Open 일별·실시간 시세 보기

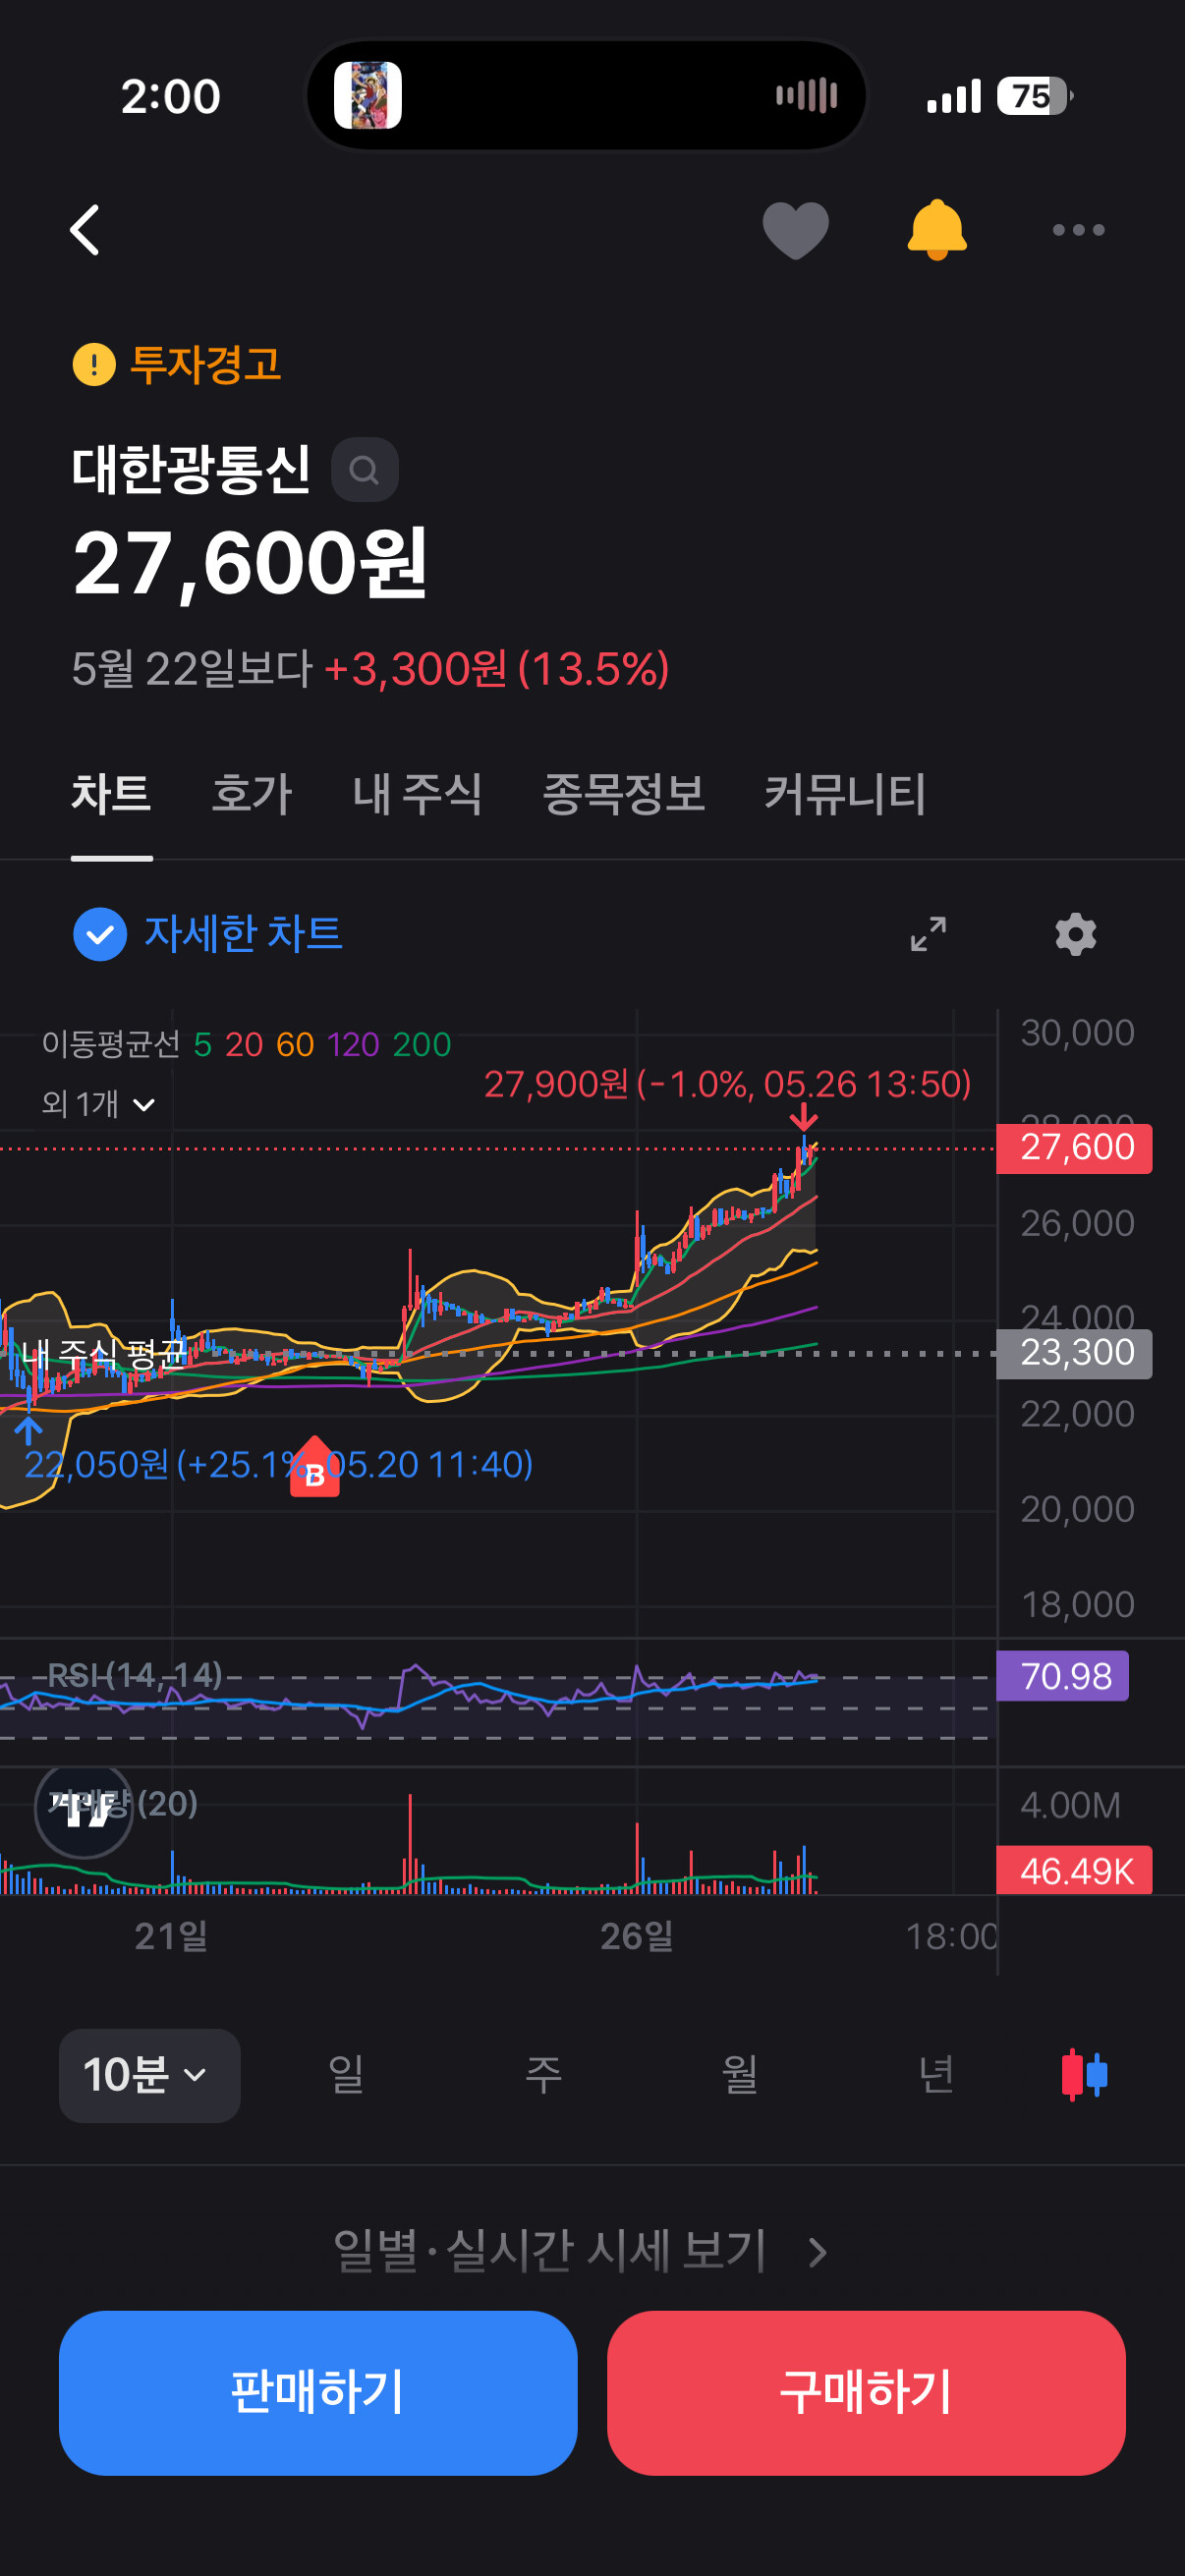[x=580, y=2252]
